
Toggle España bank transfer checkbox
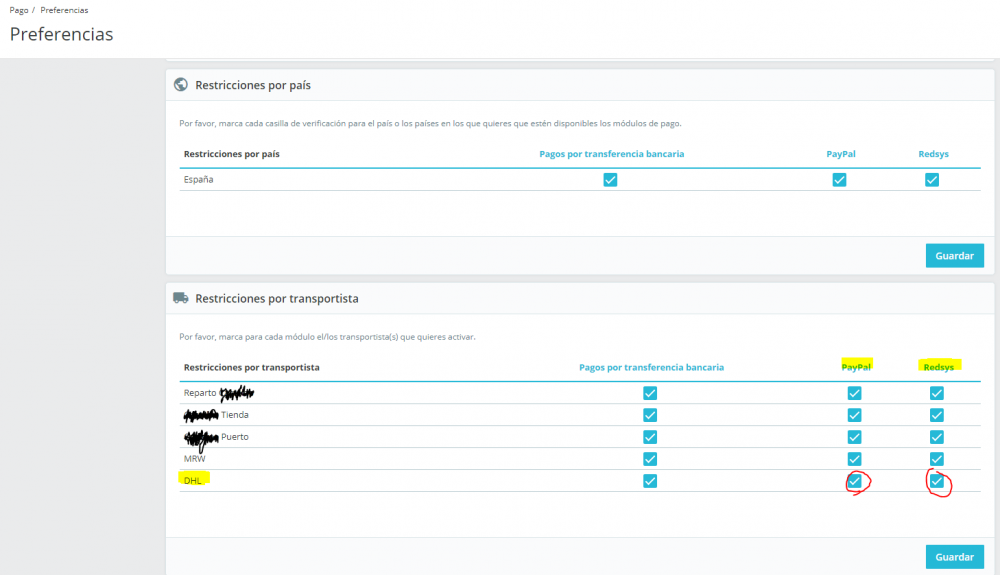coord(610,180)
